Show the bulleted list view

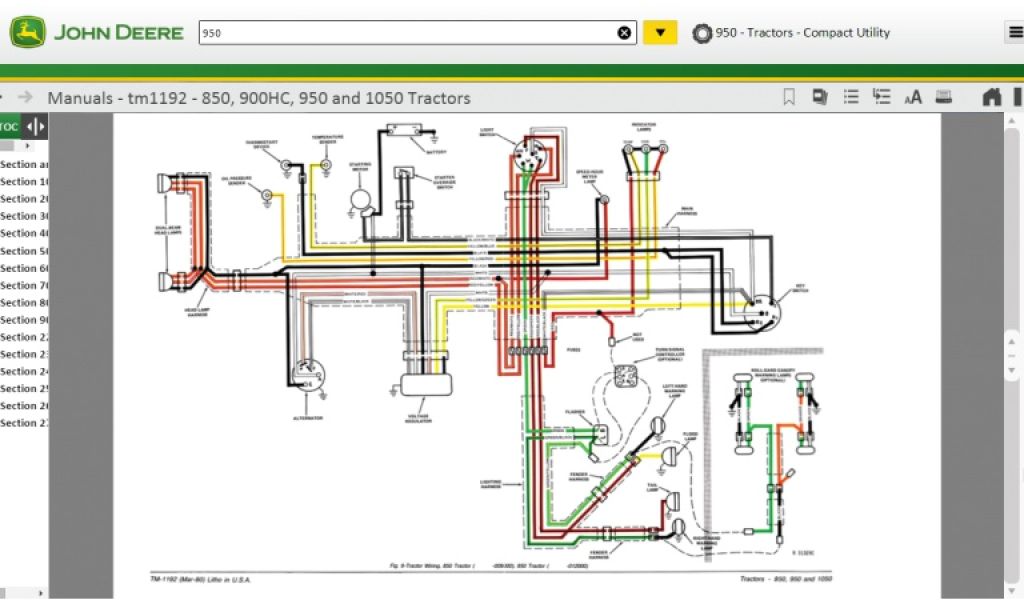pos(851,97)
